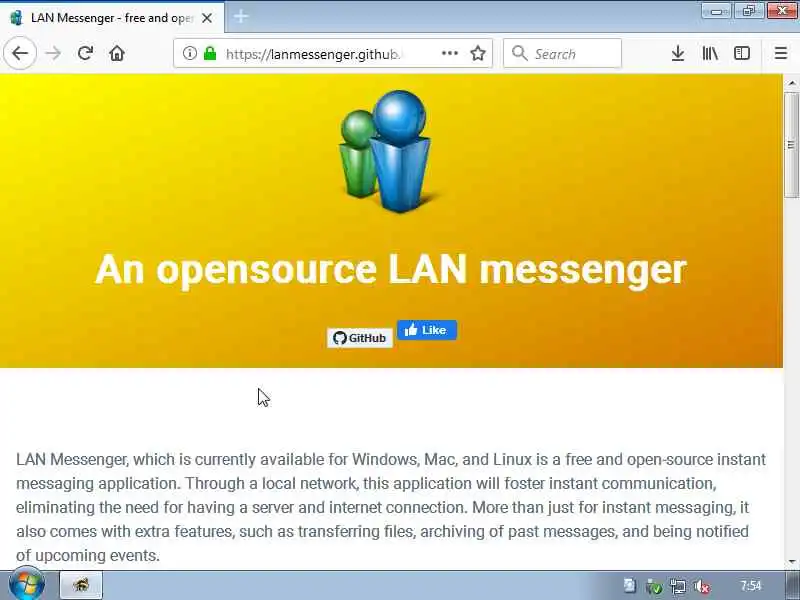The width and height of the screenshot is (800, 600).
Task: Open the Firefox home page
Action: tap(117, 53)
